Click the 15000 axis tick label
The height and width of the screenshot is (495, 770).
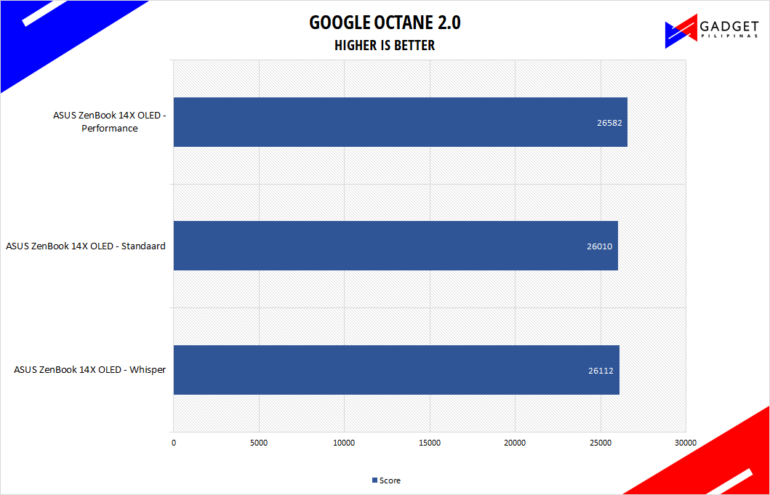pos(429,441)
